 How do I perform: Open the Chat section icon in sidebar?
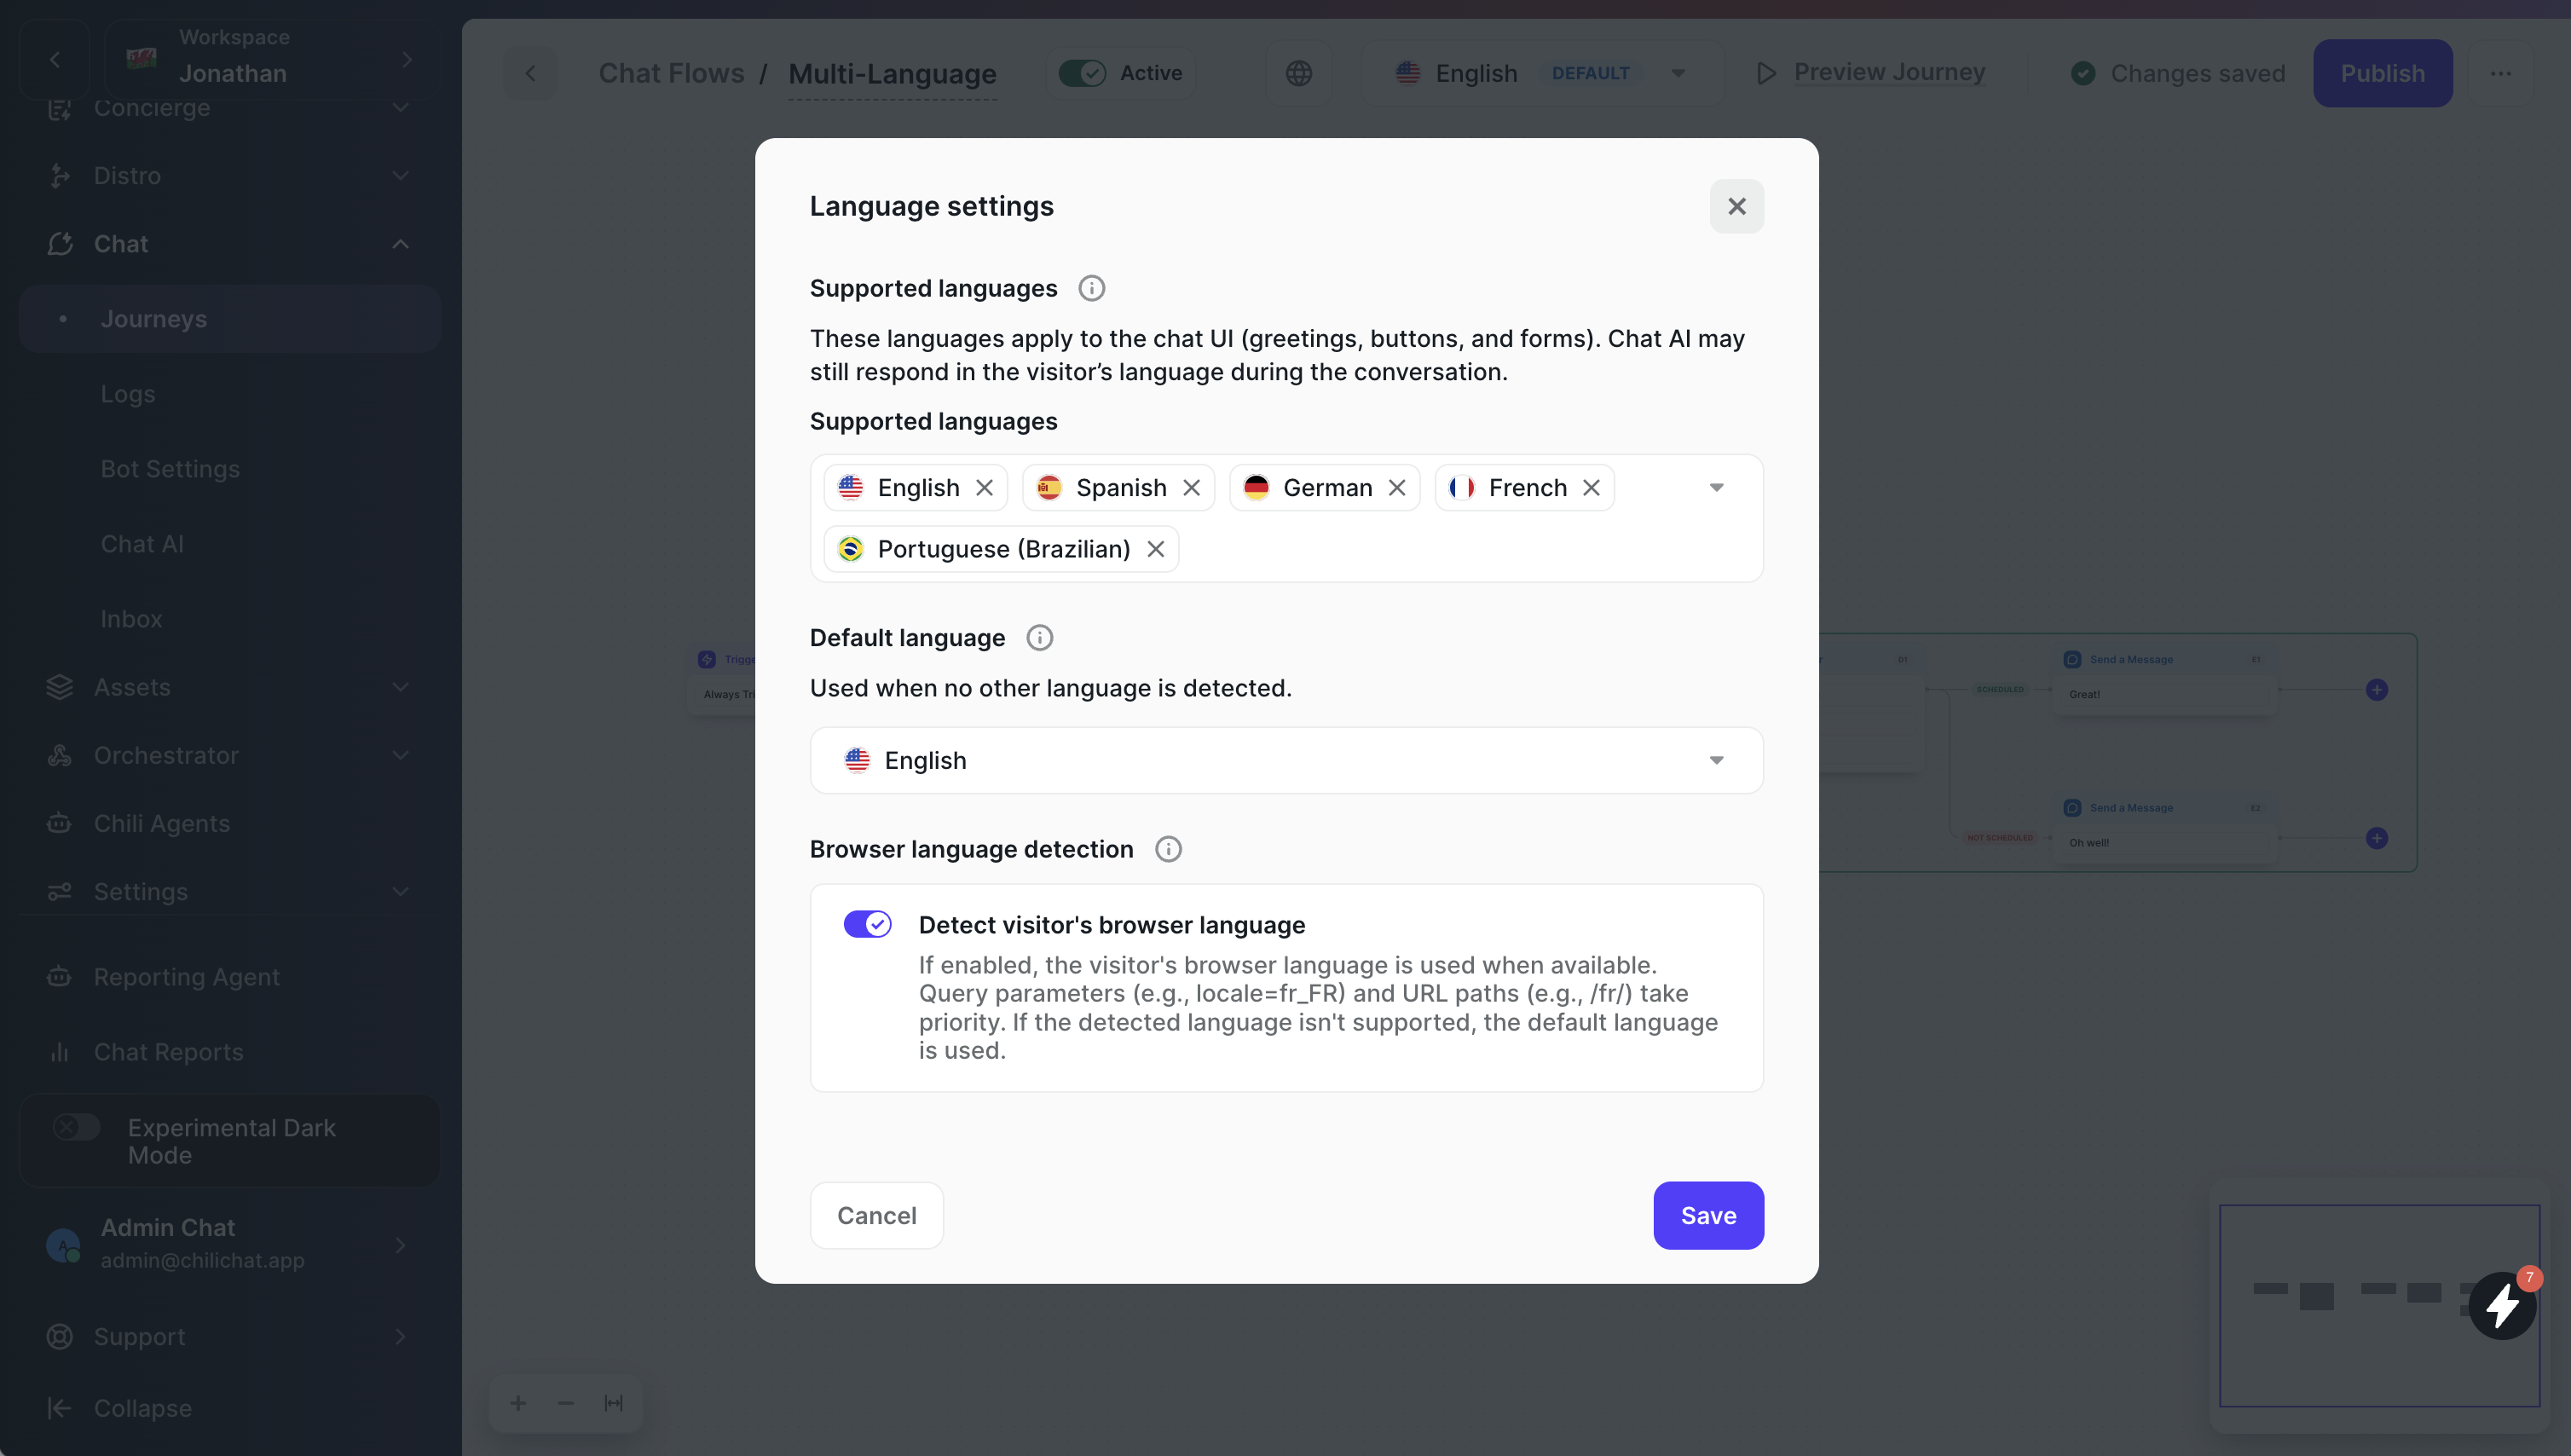point(60,243)
